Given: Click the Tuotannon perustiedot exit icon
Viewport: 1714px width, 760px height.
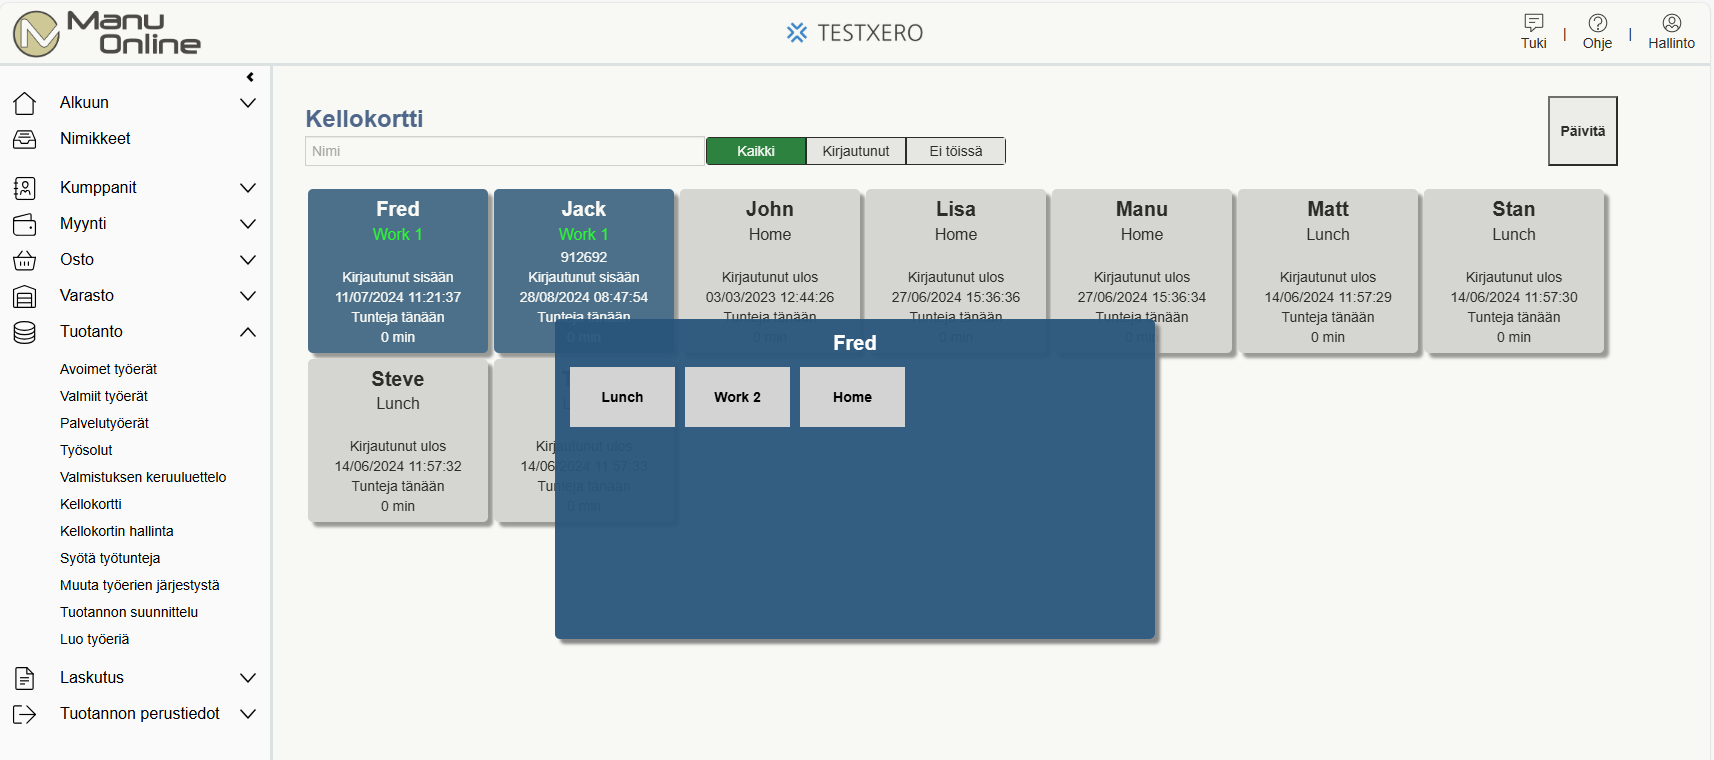Looking at the screenshot, I should click(25, 714).
